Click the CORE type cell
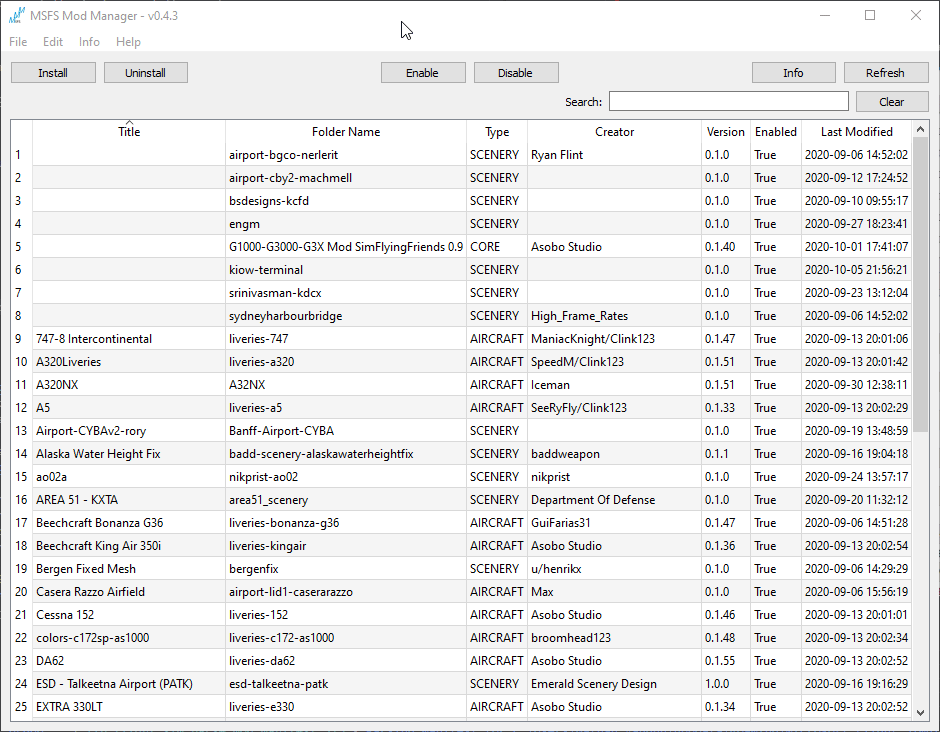Viewport: 940px width, 732px height. (497, 246)
